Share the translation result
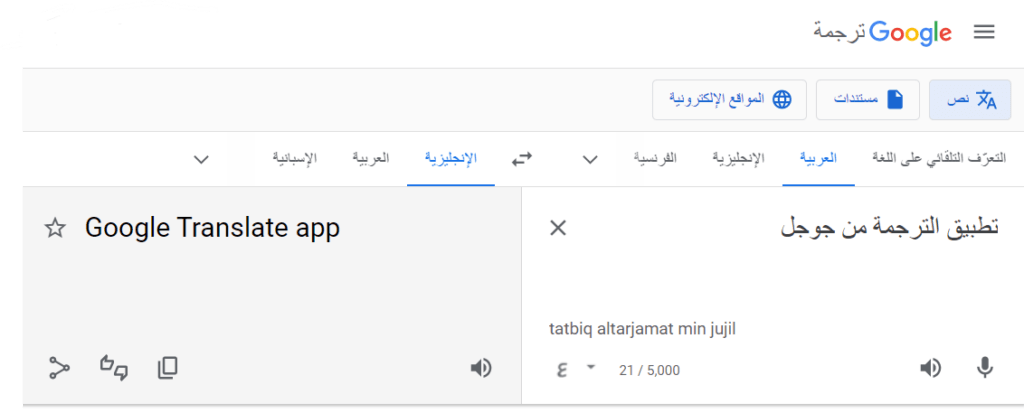 tap(59, 368)
